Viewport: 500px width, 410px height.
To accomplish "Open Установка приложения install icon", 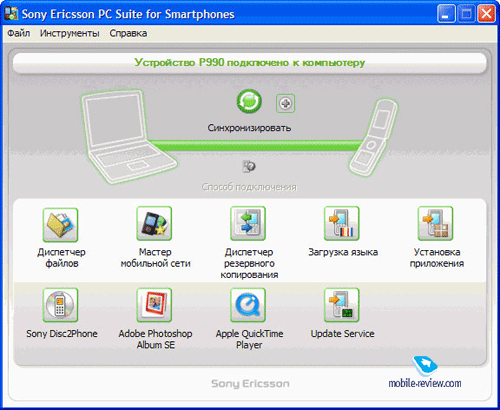I will pos(435,223).
